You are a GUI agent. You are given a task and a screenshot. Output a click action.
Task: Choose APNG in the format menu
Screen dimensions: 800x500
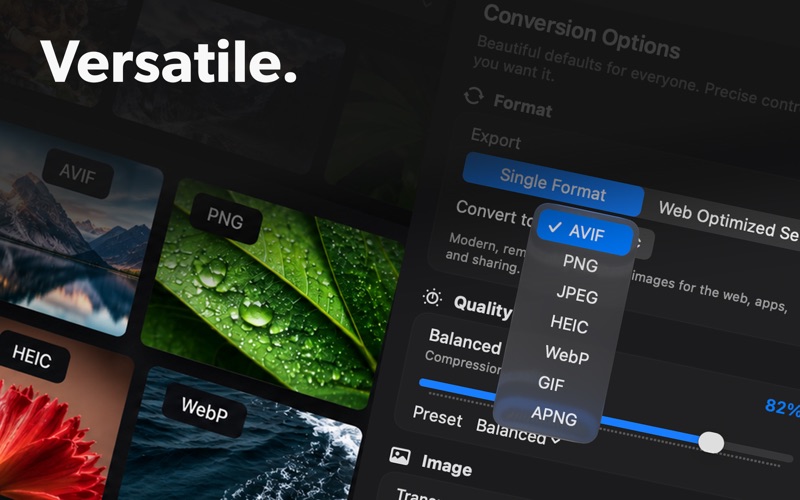coord(554,416)
